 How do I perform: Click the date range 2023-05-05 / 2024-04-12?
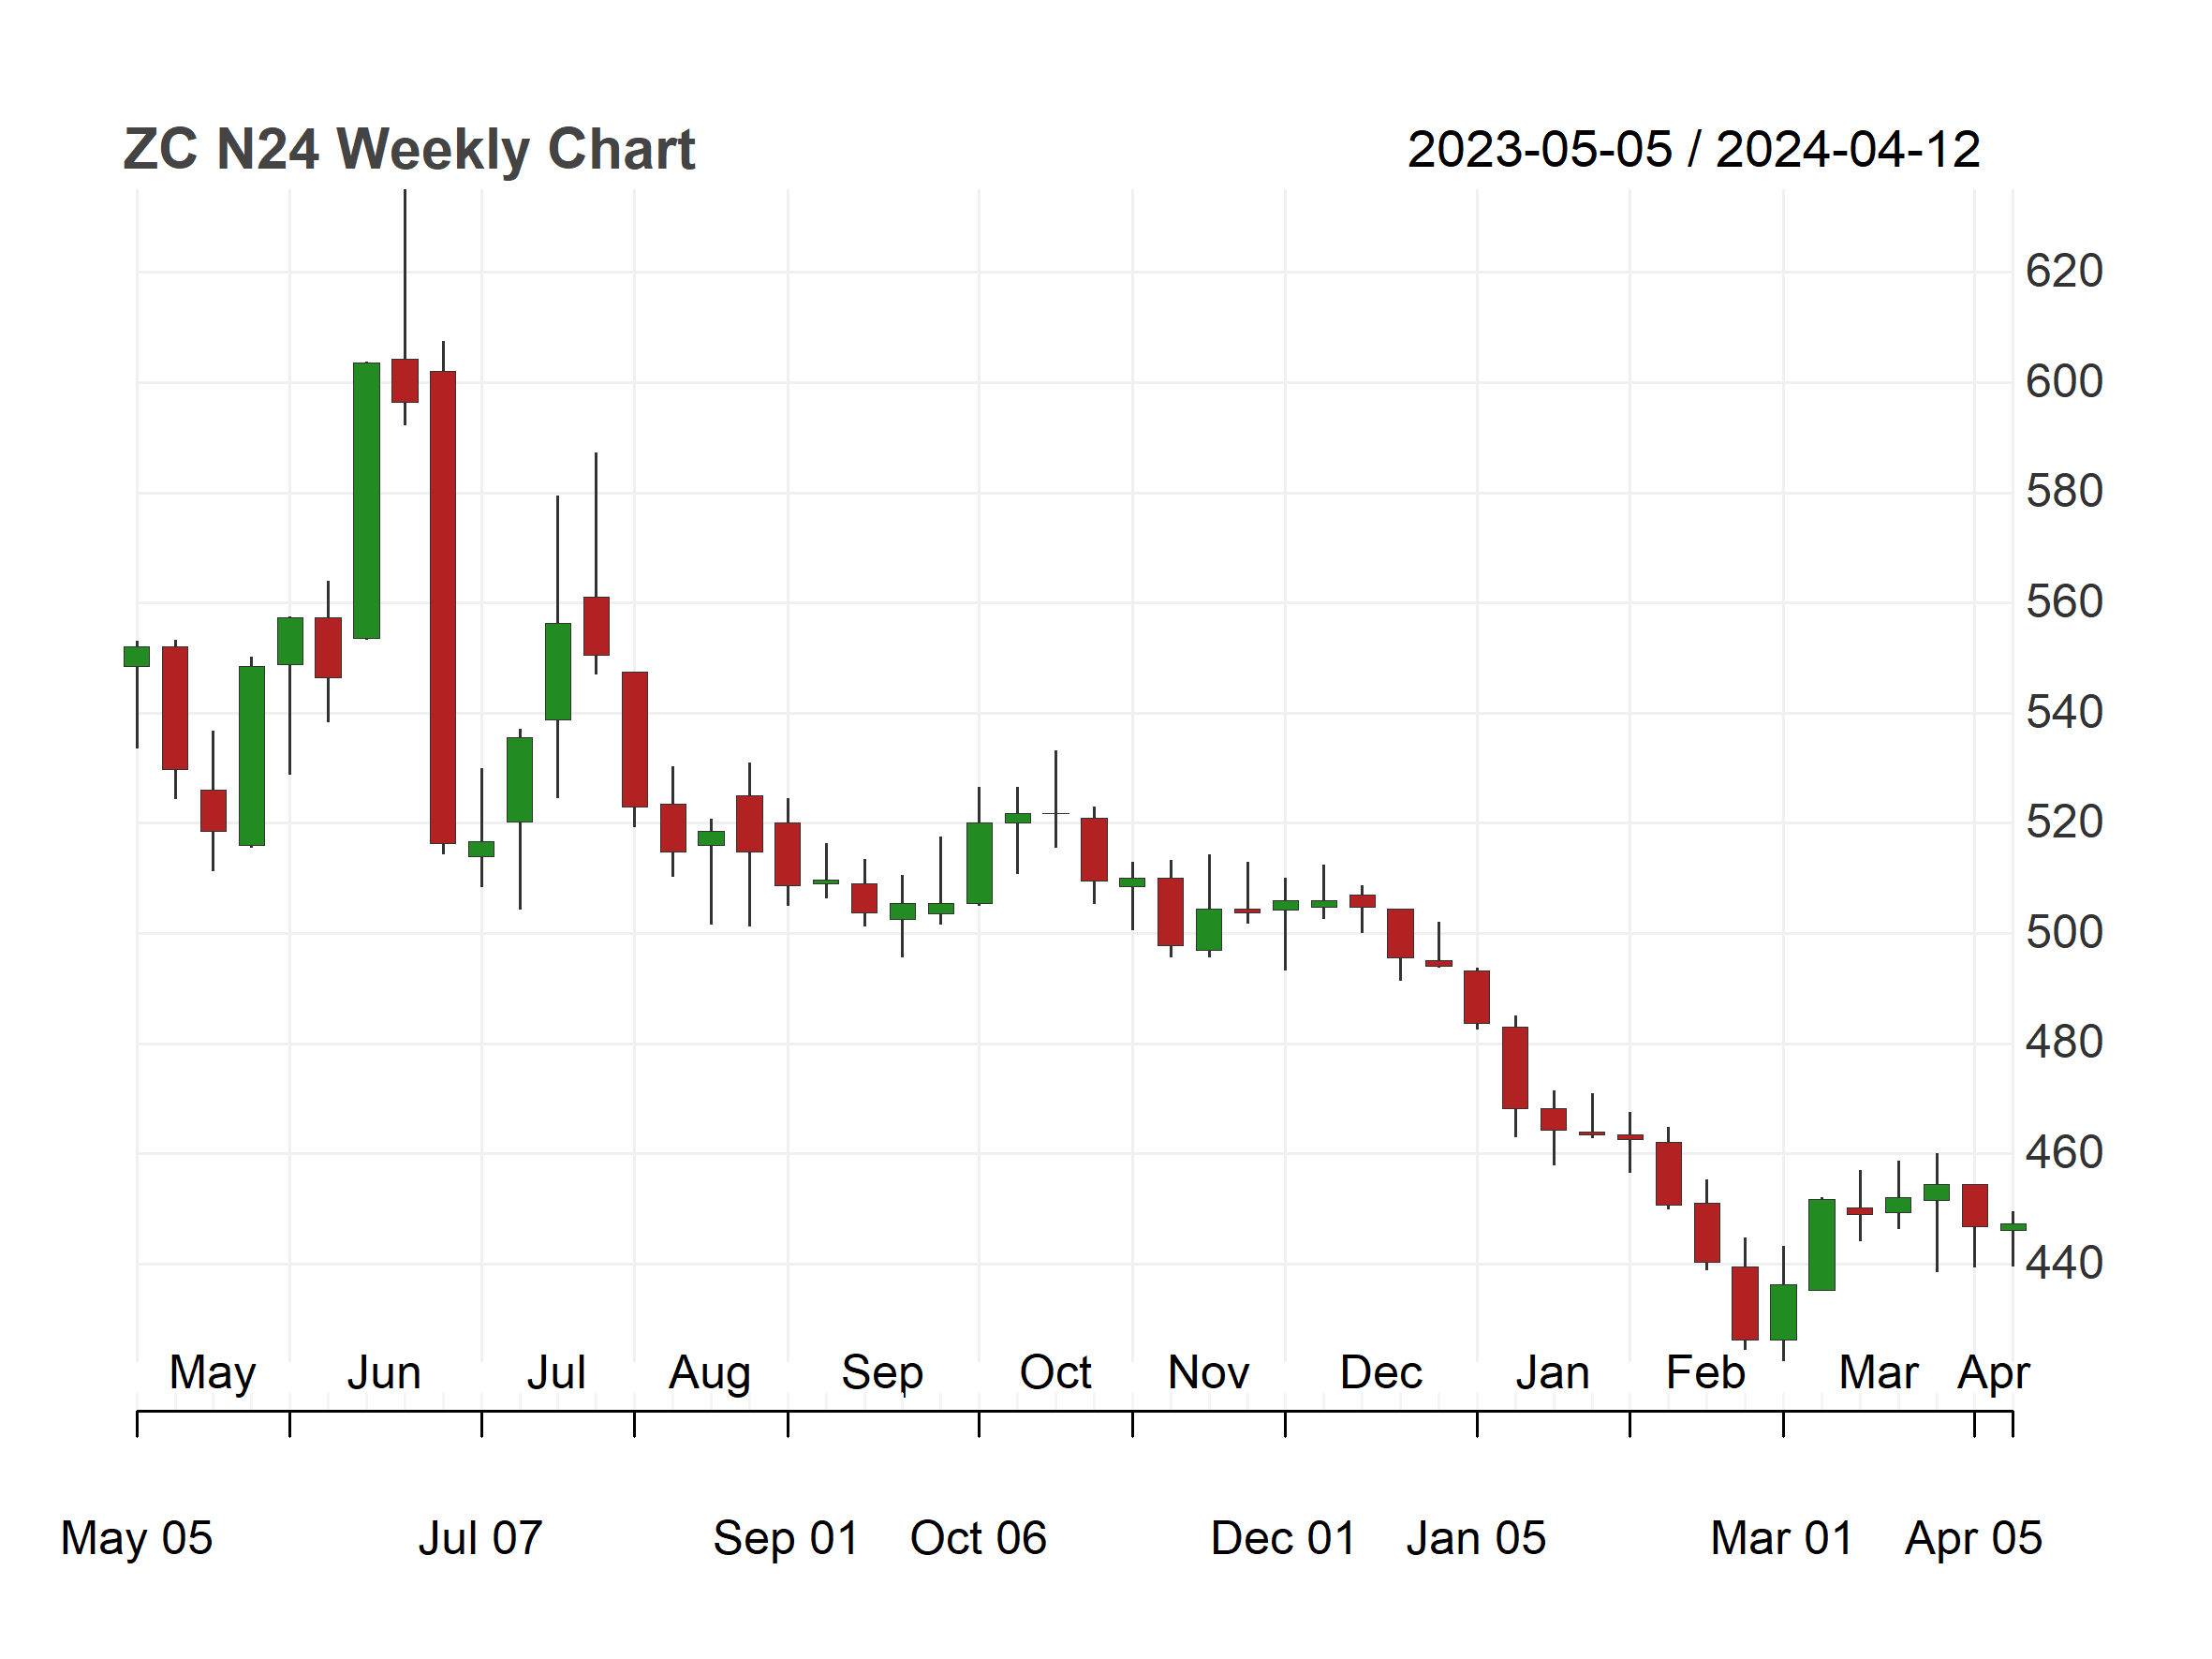click(x=1693, y=150)
